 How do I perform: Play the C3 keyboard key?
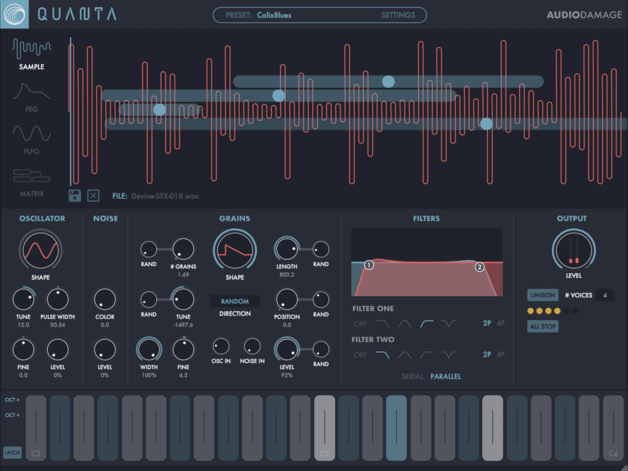tap(324, 428)
